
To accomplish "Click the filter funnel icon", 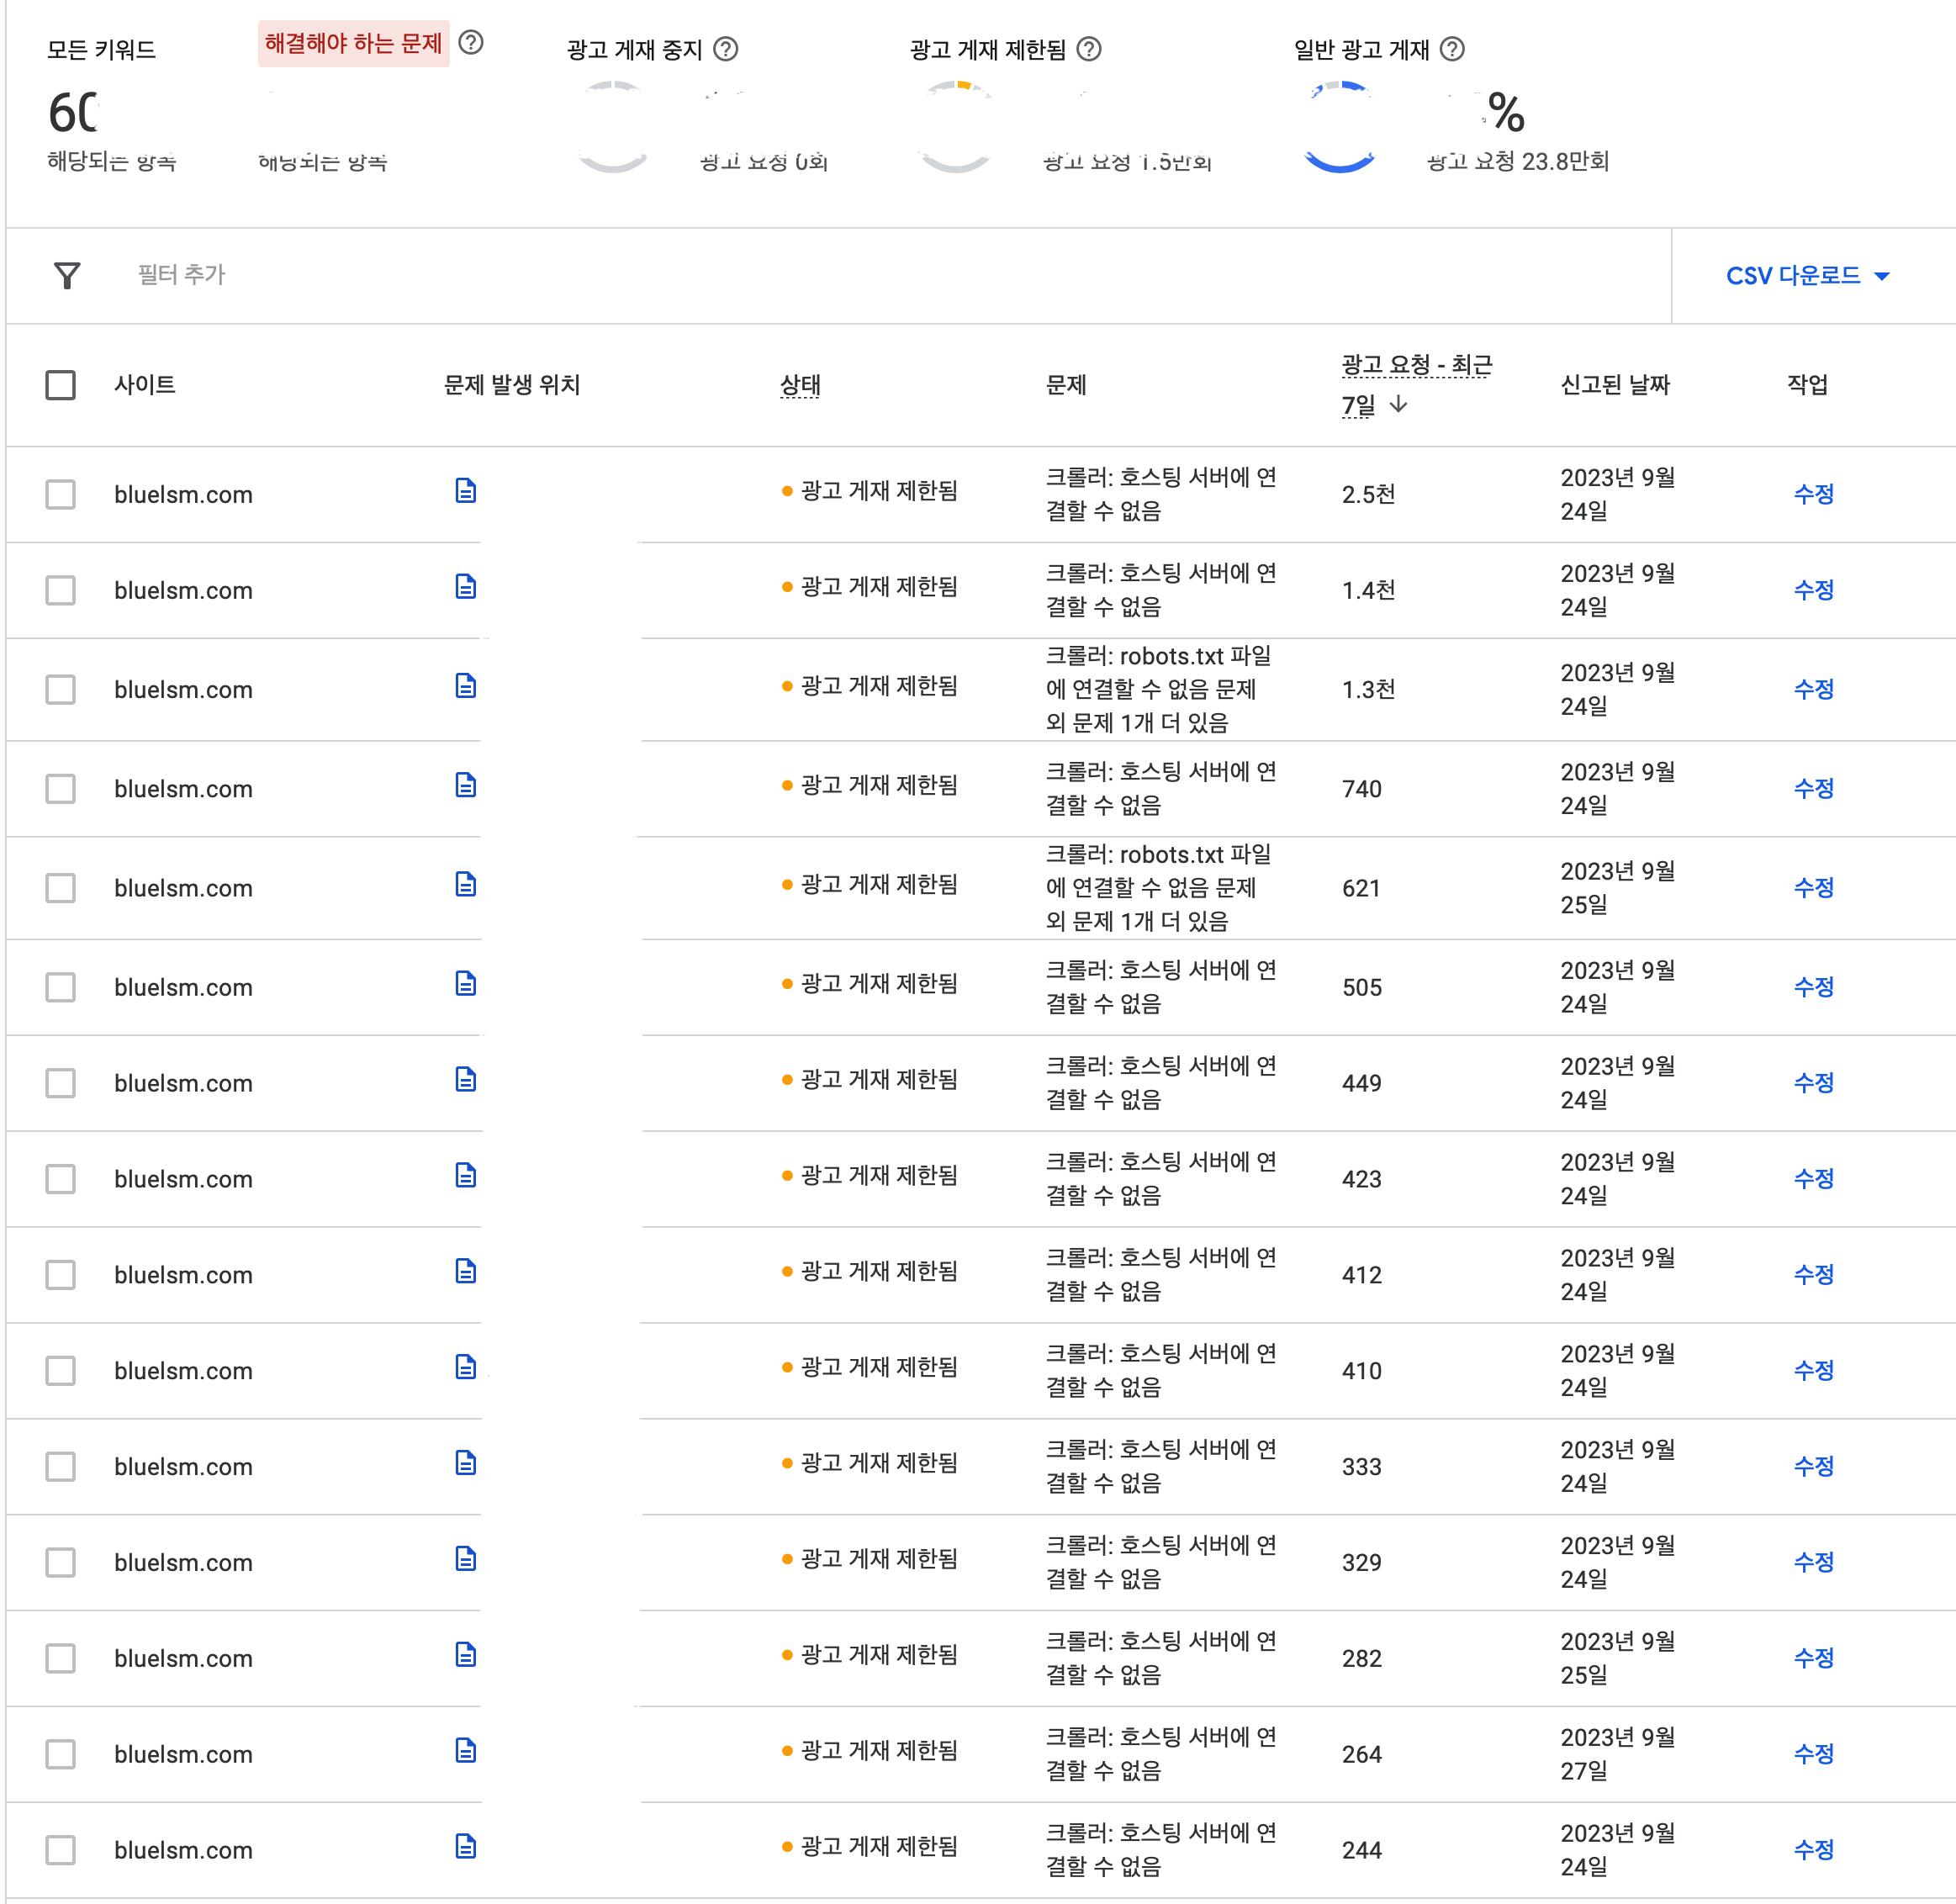I will pyautogui.click(x=67, y=275).
